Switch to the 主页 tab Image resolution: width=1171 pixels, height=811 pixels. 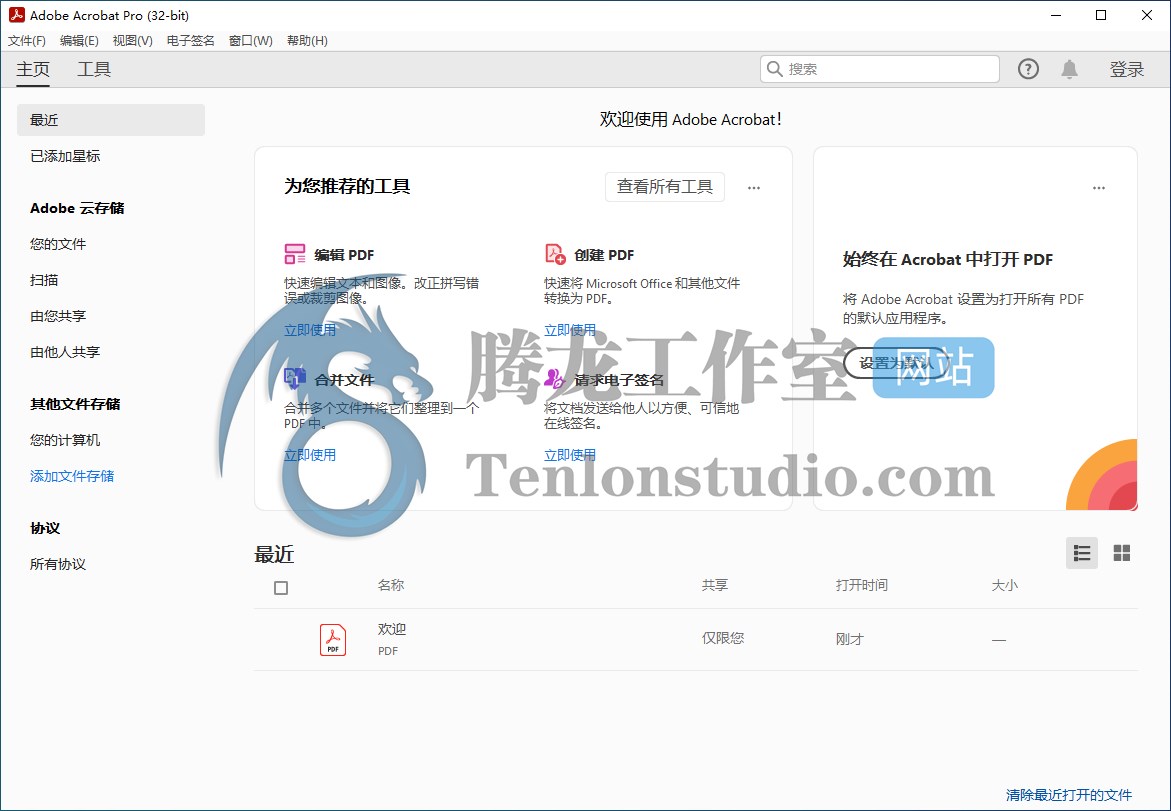click(x=33, y=69)
